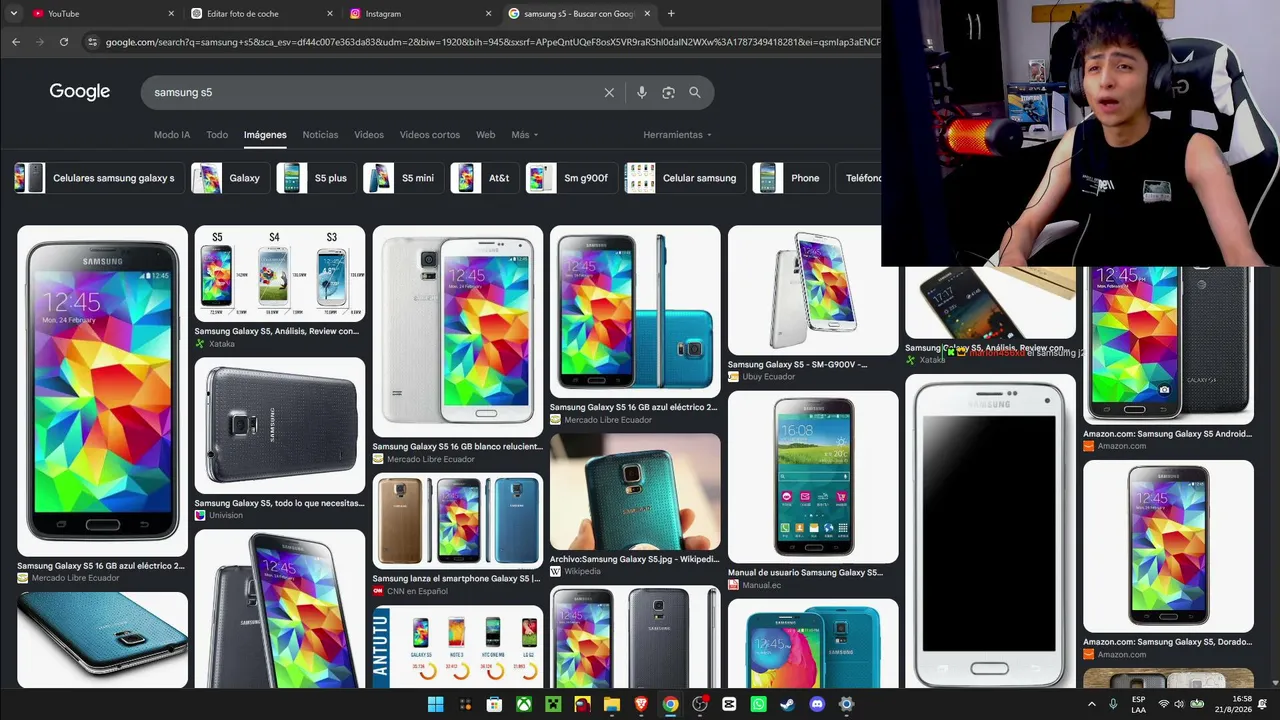Show hidden system tray icons
The image size is (1280, 720).
[x=1091, y=704]
